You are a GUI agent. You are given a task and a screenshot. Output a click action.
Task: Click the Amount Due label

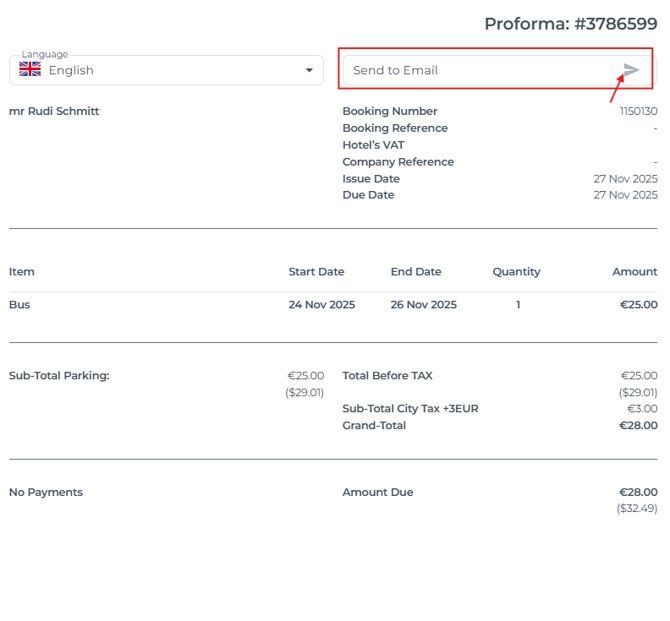tap(377, 492)
